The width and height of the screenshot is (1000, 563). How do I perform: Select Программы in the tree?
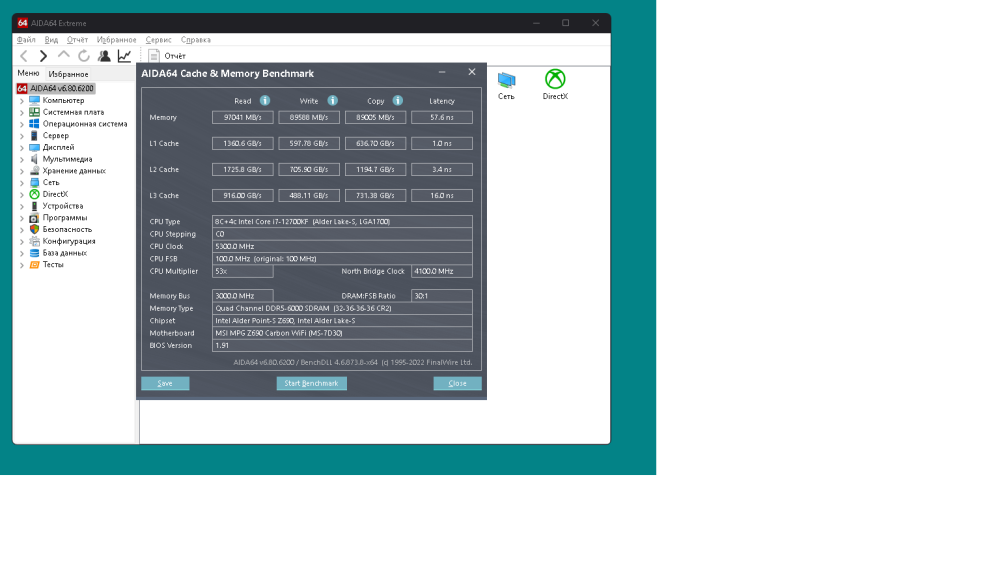(64, 218)
